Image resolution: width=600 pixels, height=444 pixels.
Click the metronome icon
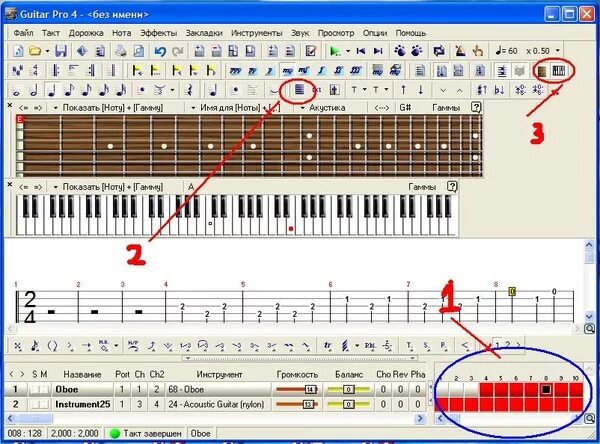pos(460,51)
